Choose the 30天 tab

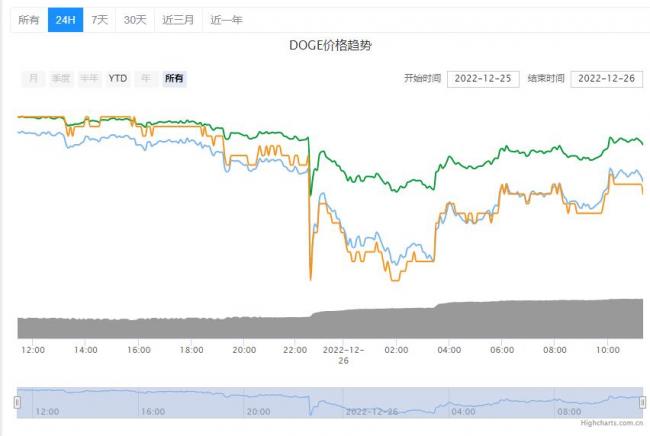coord(135,19)
